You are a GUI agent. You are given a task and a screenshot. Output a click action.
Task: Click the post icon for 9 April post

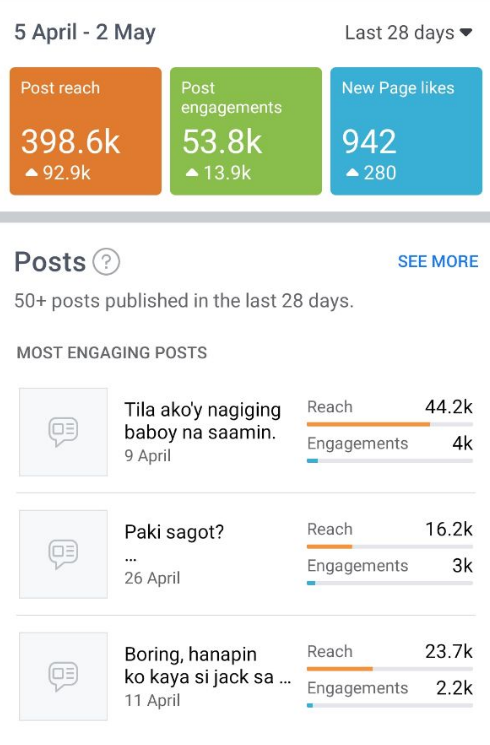pos(63,432)
